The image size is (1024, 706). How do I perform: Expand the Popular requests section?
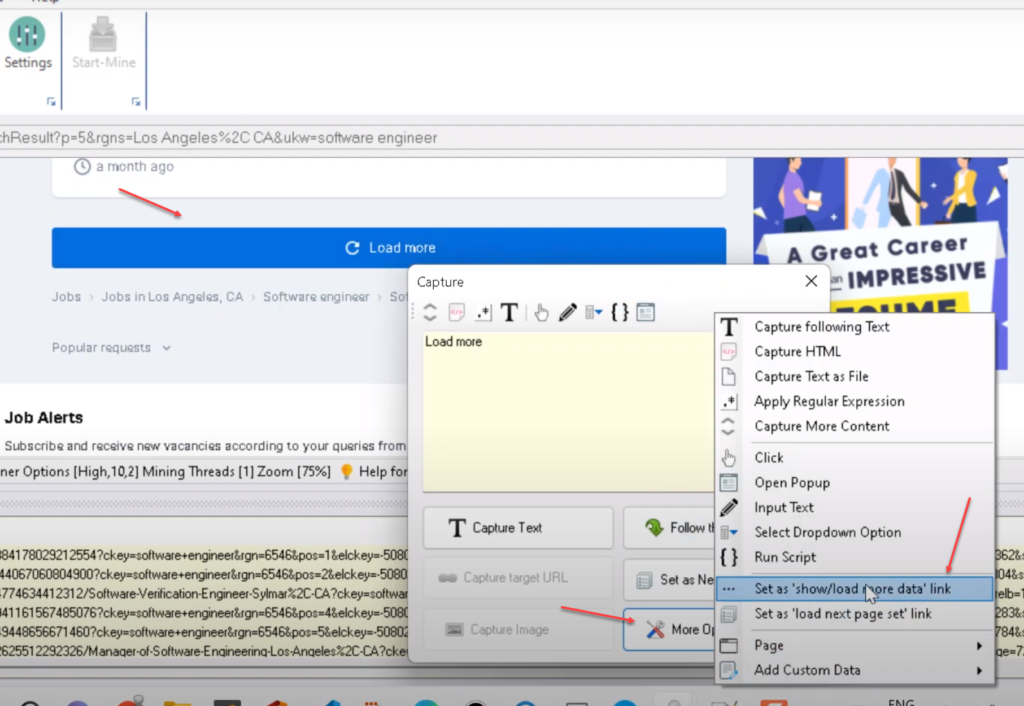pyautogui.click(x=111, y=348)
